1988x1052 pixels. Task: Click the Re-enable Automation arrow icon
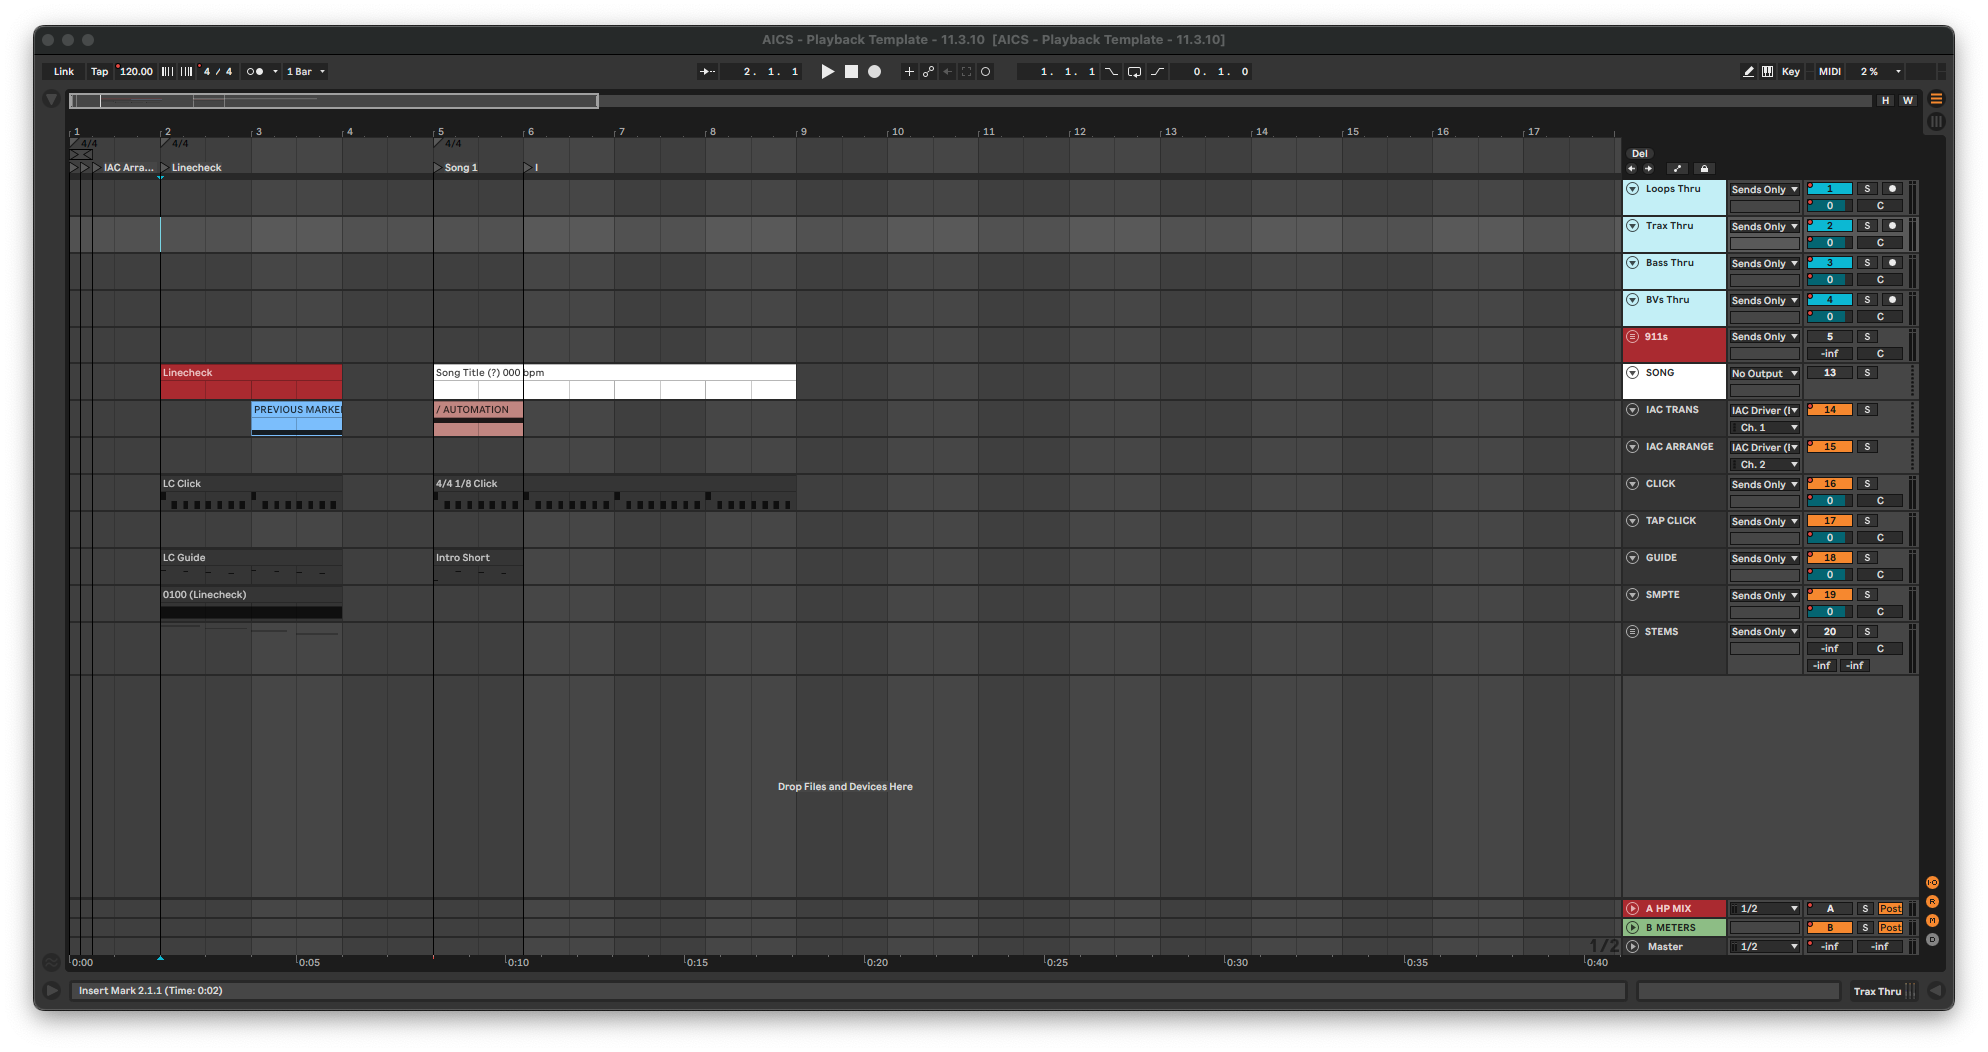947,72
